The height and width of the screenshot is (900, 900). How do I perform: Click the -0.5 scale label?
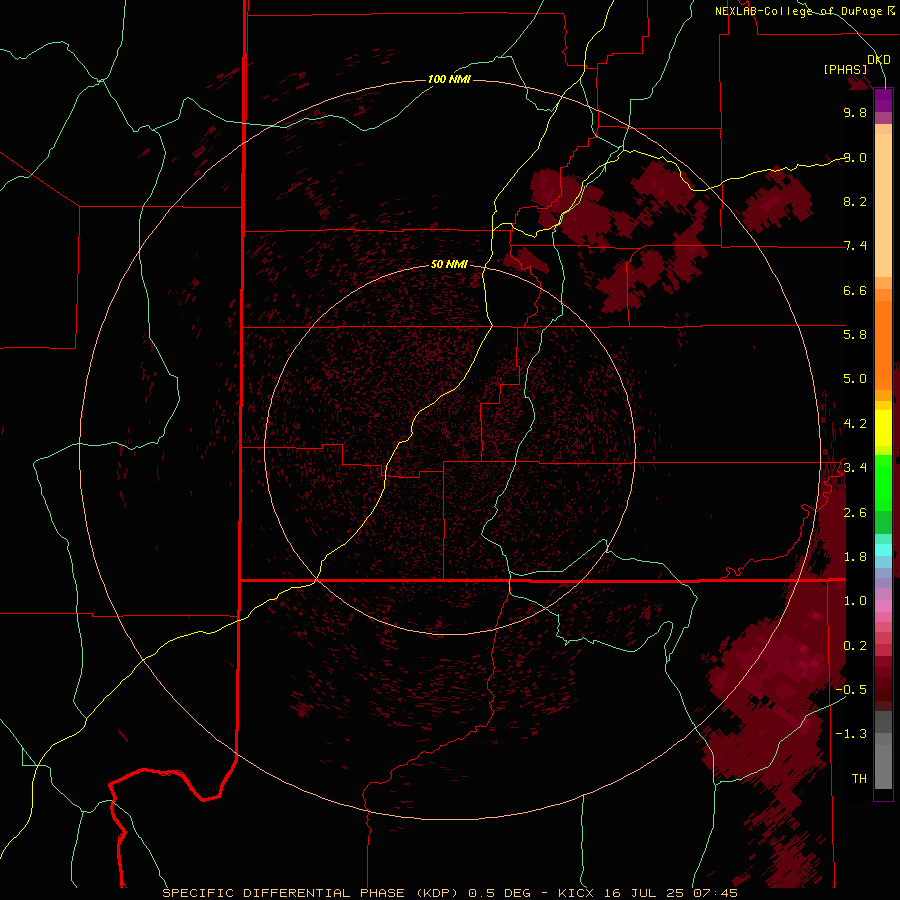tap(851, 690)
